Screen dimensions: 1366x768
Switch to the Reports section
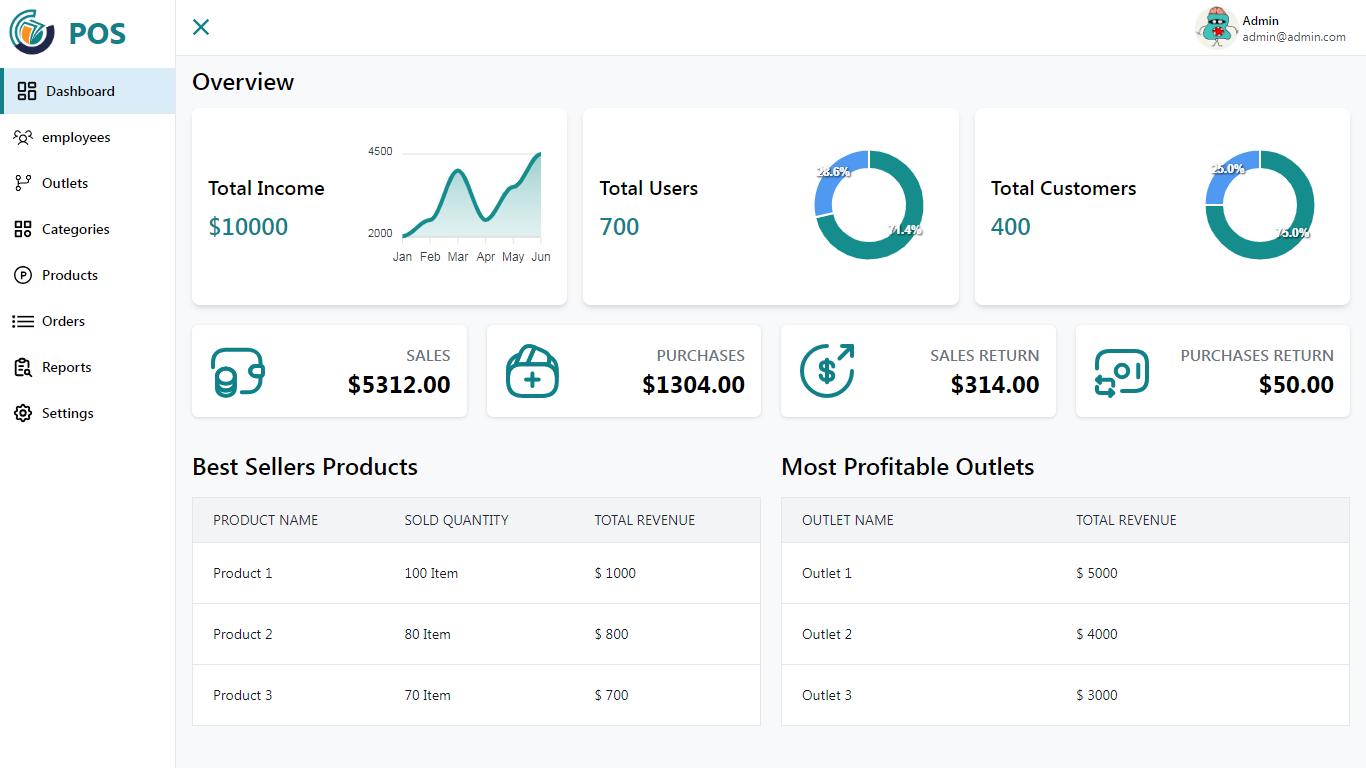coord(66,367)
